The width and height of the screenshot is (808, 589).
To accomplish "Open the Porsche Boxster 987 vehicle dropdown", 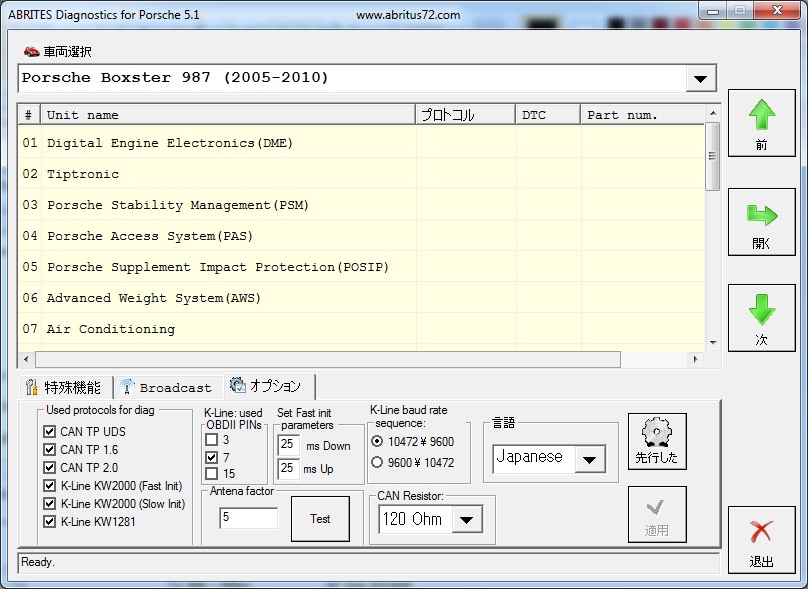I will [700, 79].
